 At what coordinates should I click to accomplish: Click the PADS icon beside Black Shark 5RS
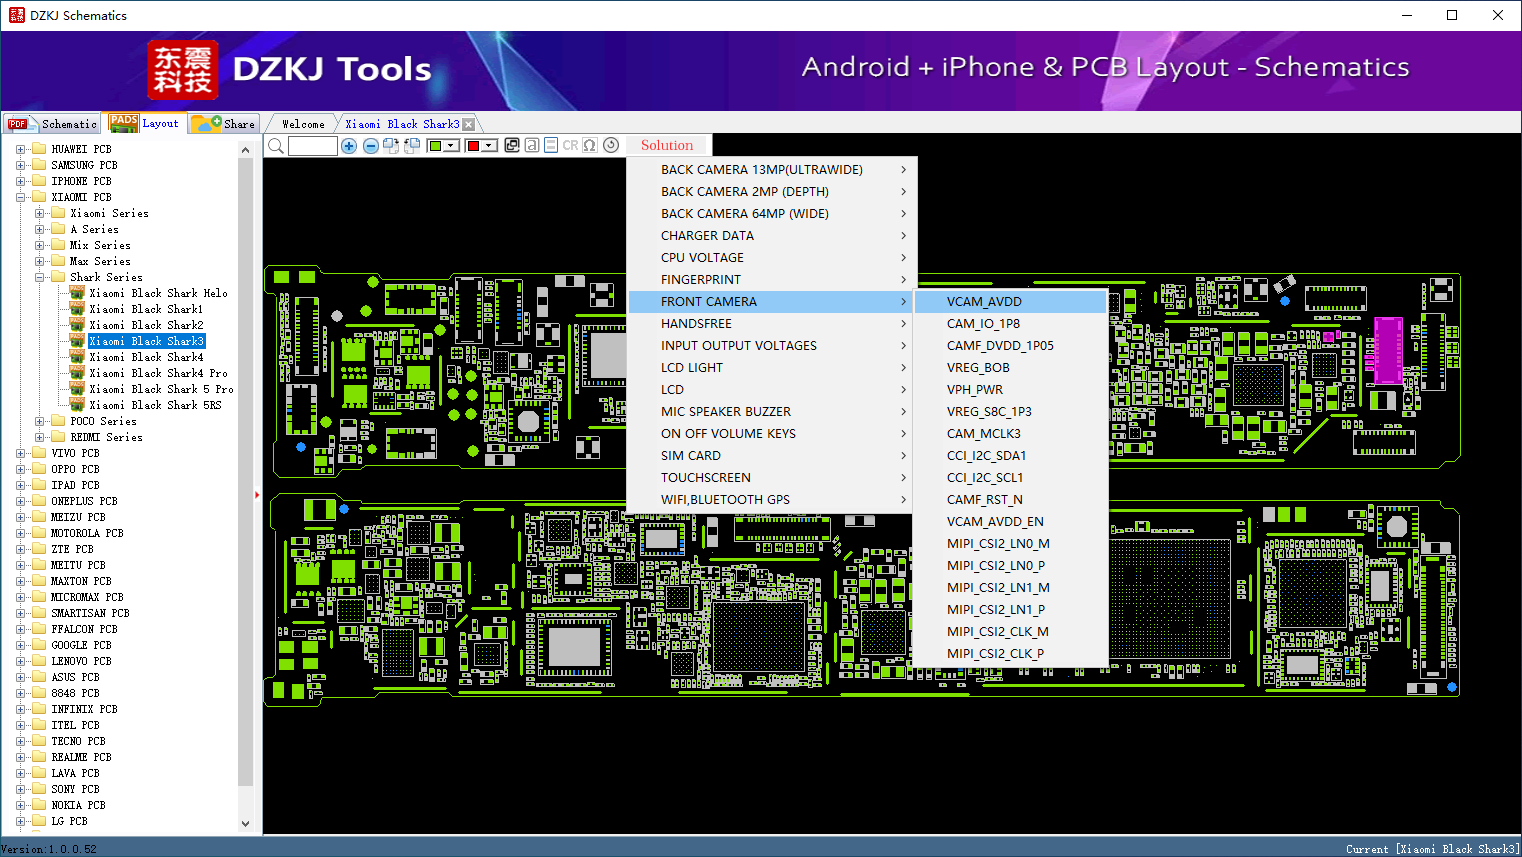[77, 405]
